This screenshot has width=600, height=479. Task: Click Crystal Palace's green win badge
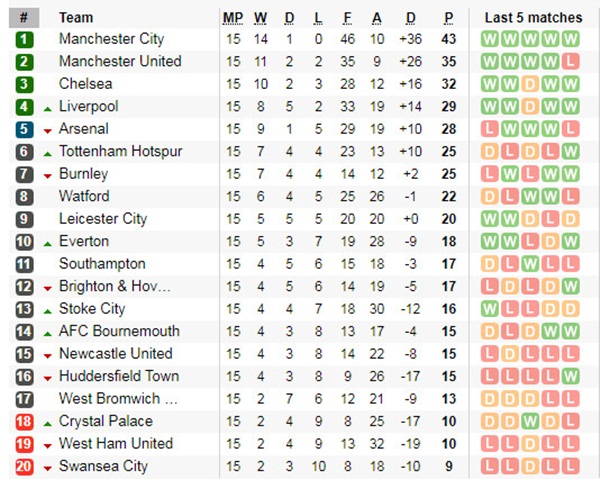530,422
